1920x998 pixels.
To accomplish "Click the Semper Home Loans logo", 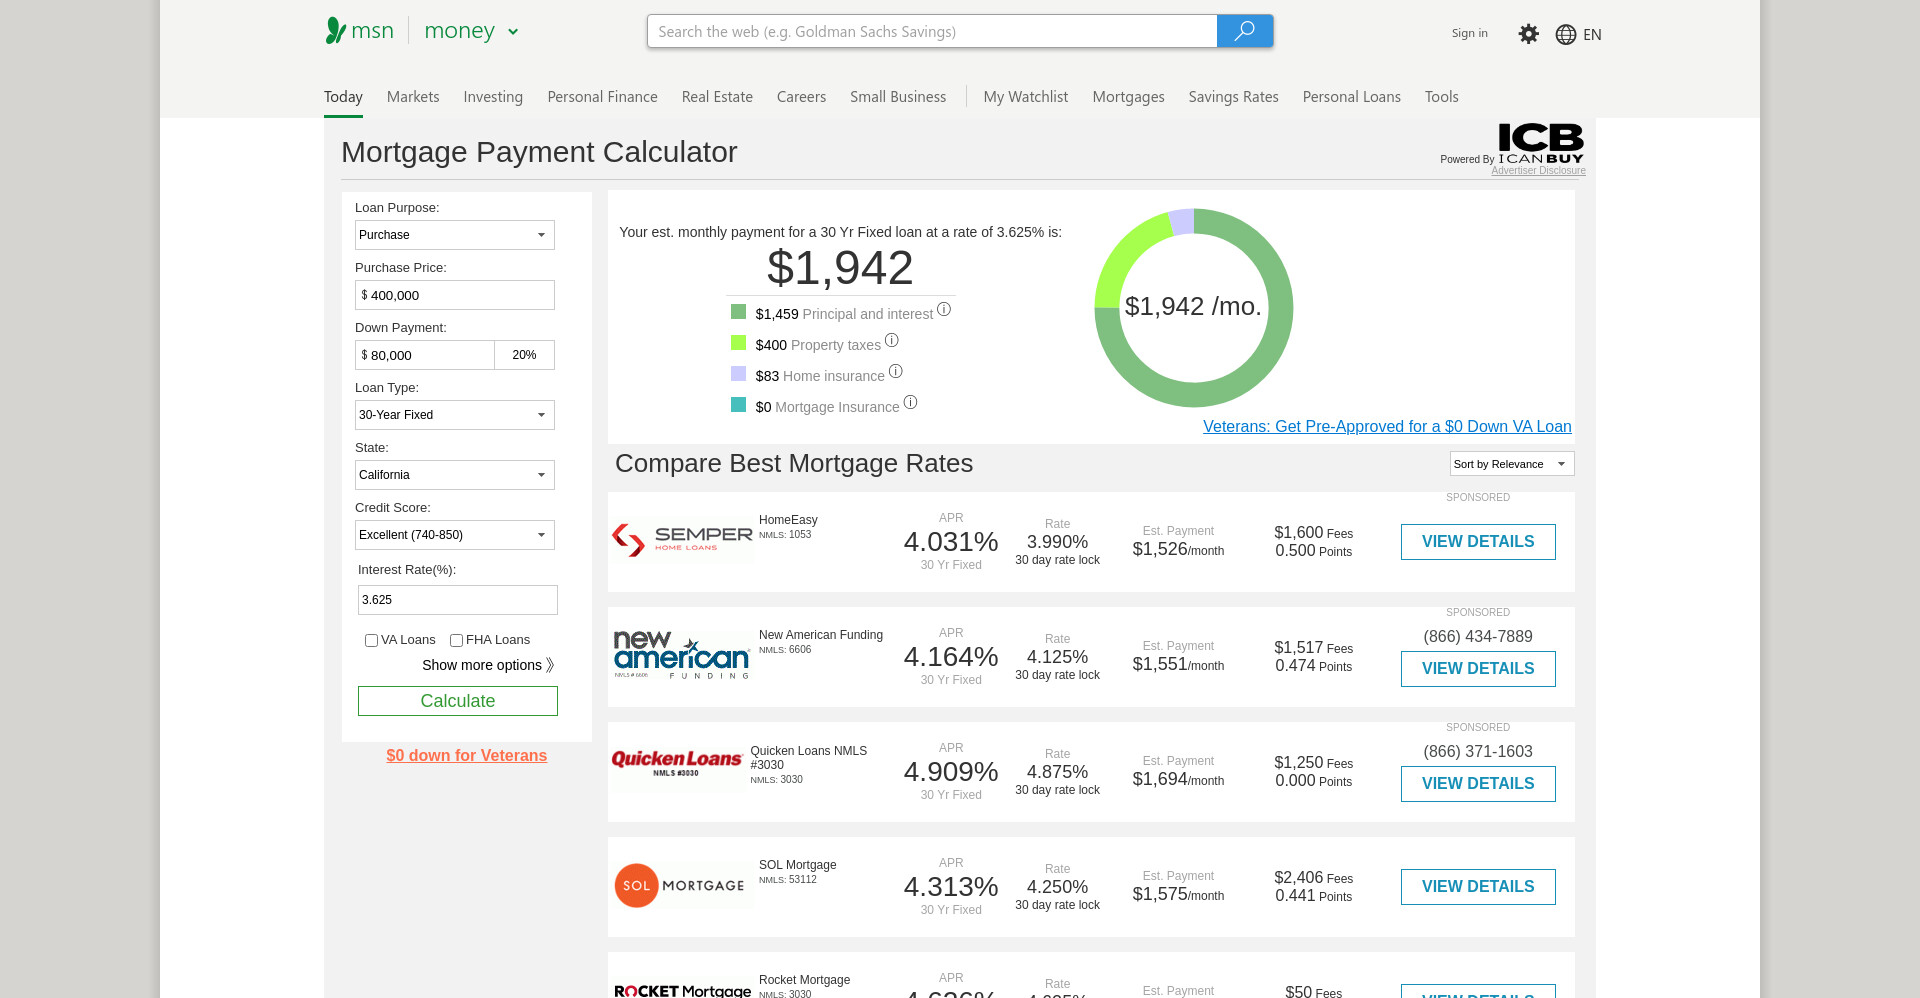I will click(682, 540).
